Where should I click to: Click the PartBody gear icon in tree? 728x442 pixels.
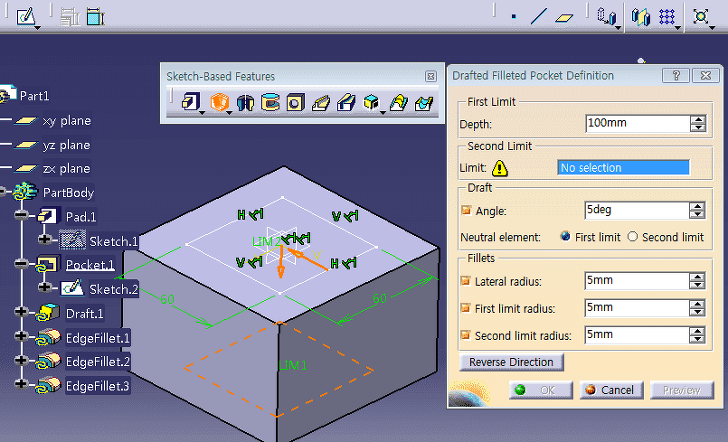coord(25,192)
